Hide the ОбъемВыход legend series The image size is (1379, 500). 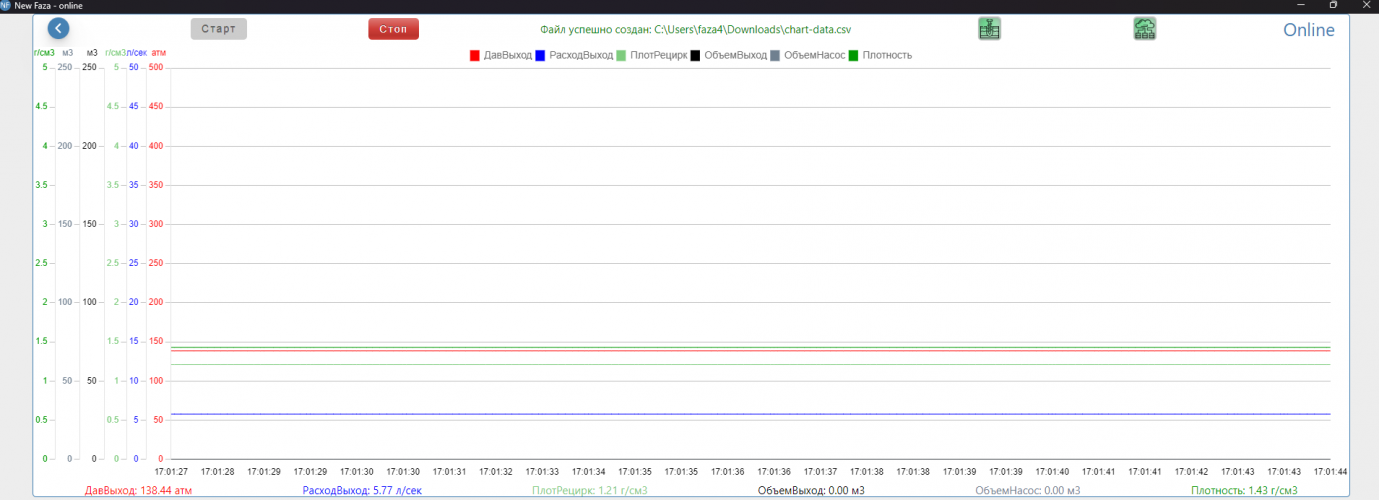pos(728,55)
